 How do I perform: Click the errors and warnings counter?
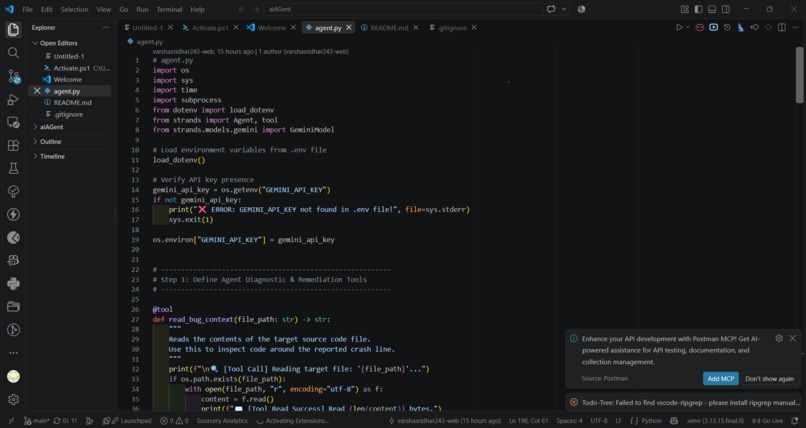point(174,421)
